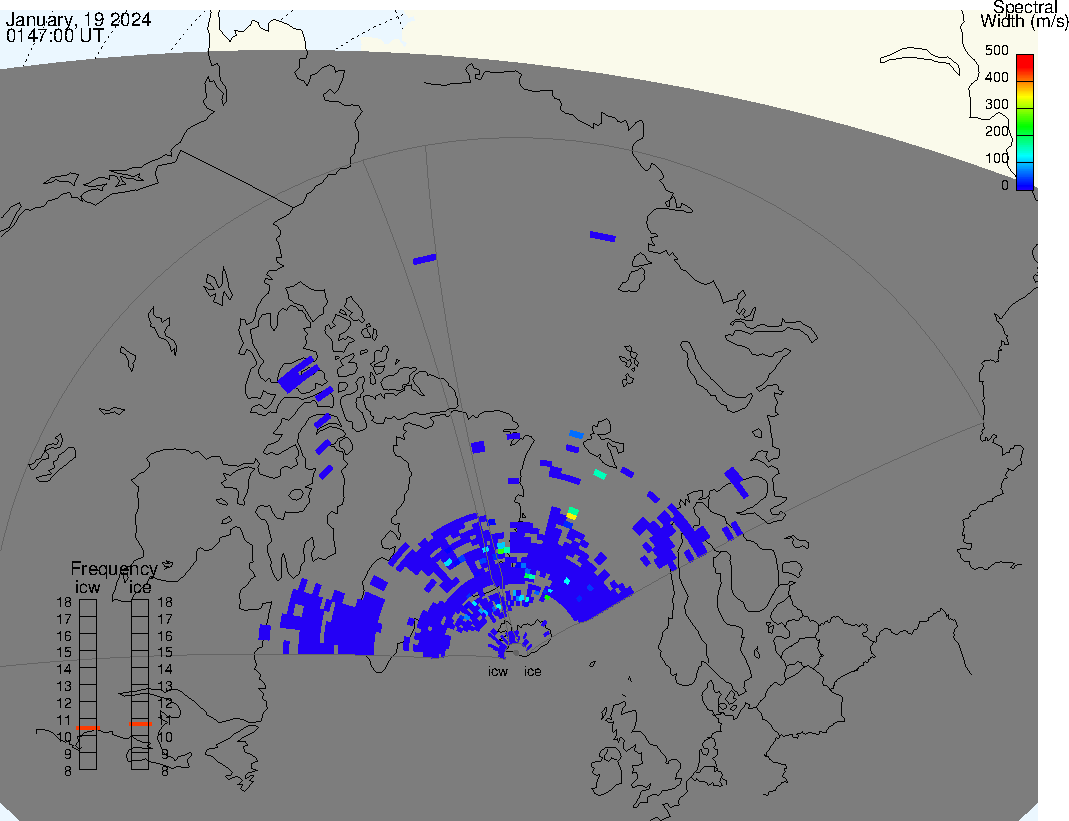Click the "Frequency" legend heading

(114, 569)
